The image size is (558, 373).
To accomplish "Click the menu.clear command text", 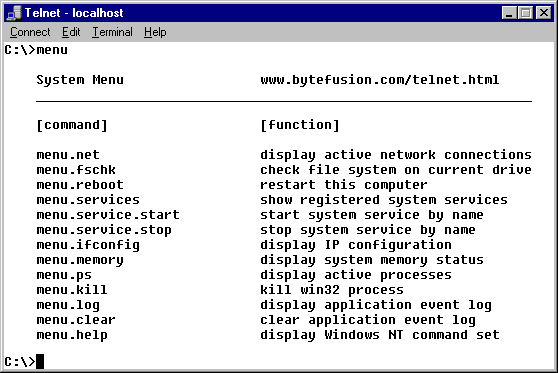I will [76, 320].
